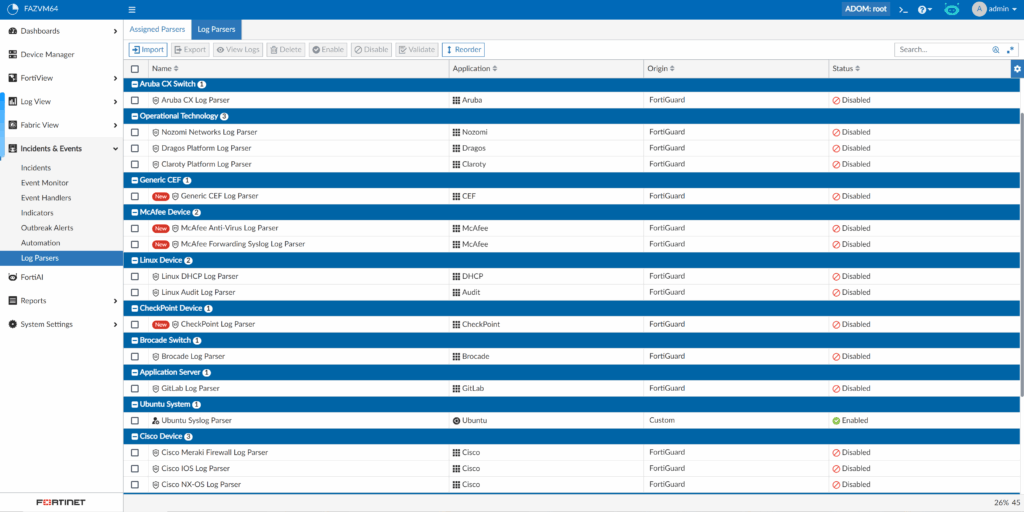Viewport: 1024px width, 512px height.
Task: Click the New badge on Generic CEF parser
Action: [161, 196]
